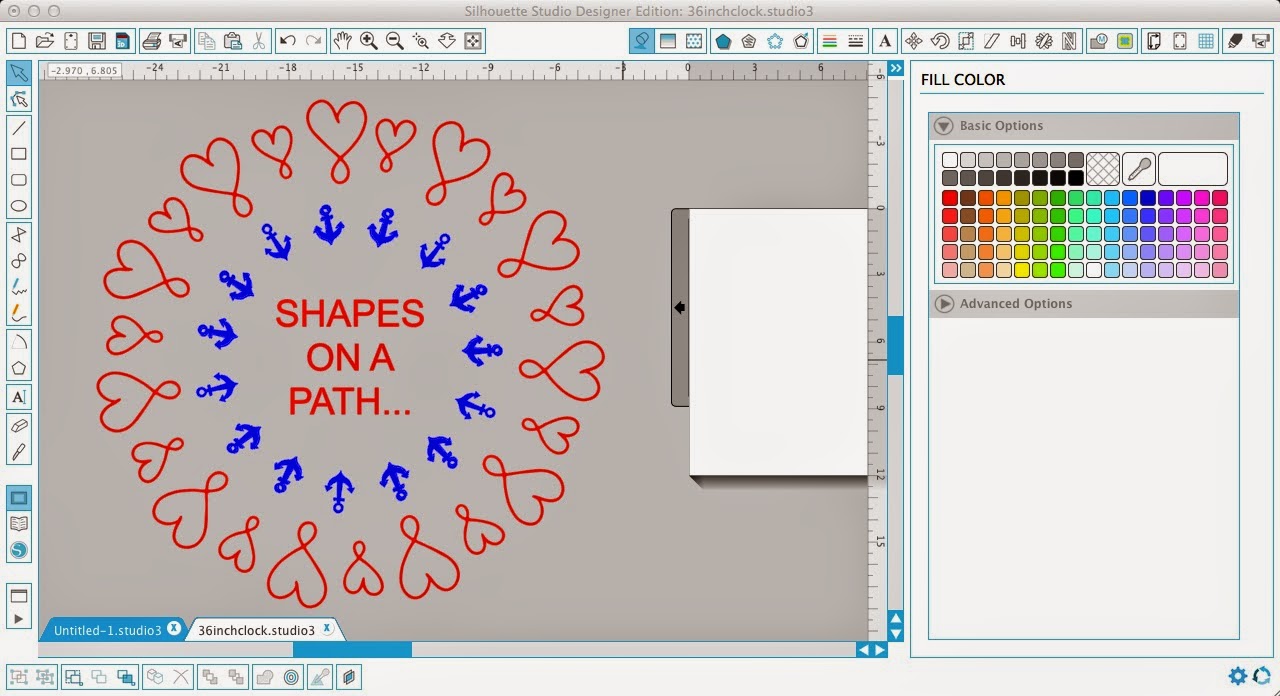Close the 36inchclock.studio3 tab
The image size is (1280, 696).
point(327,629)
